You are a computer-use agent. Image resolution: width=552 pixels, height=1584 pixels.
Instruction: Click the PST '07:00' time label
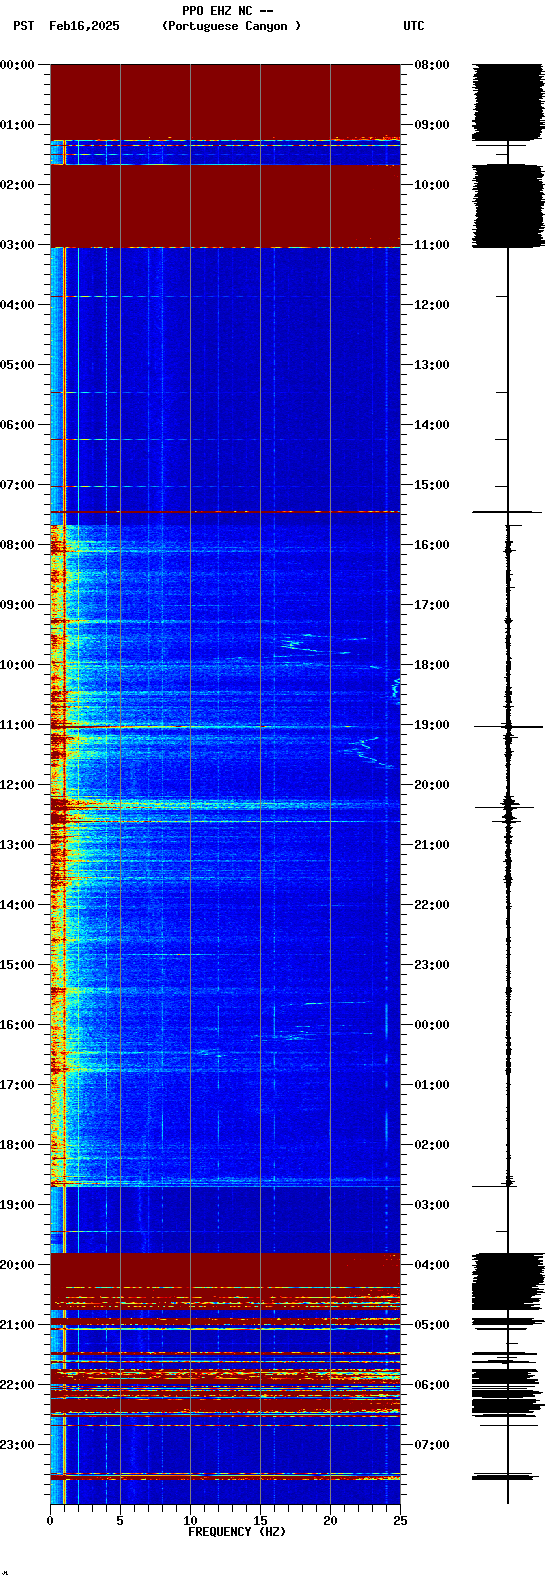[18, 485]
